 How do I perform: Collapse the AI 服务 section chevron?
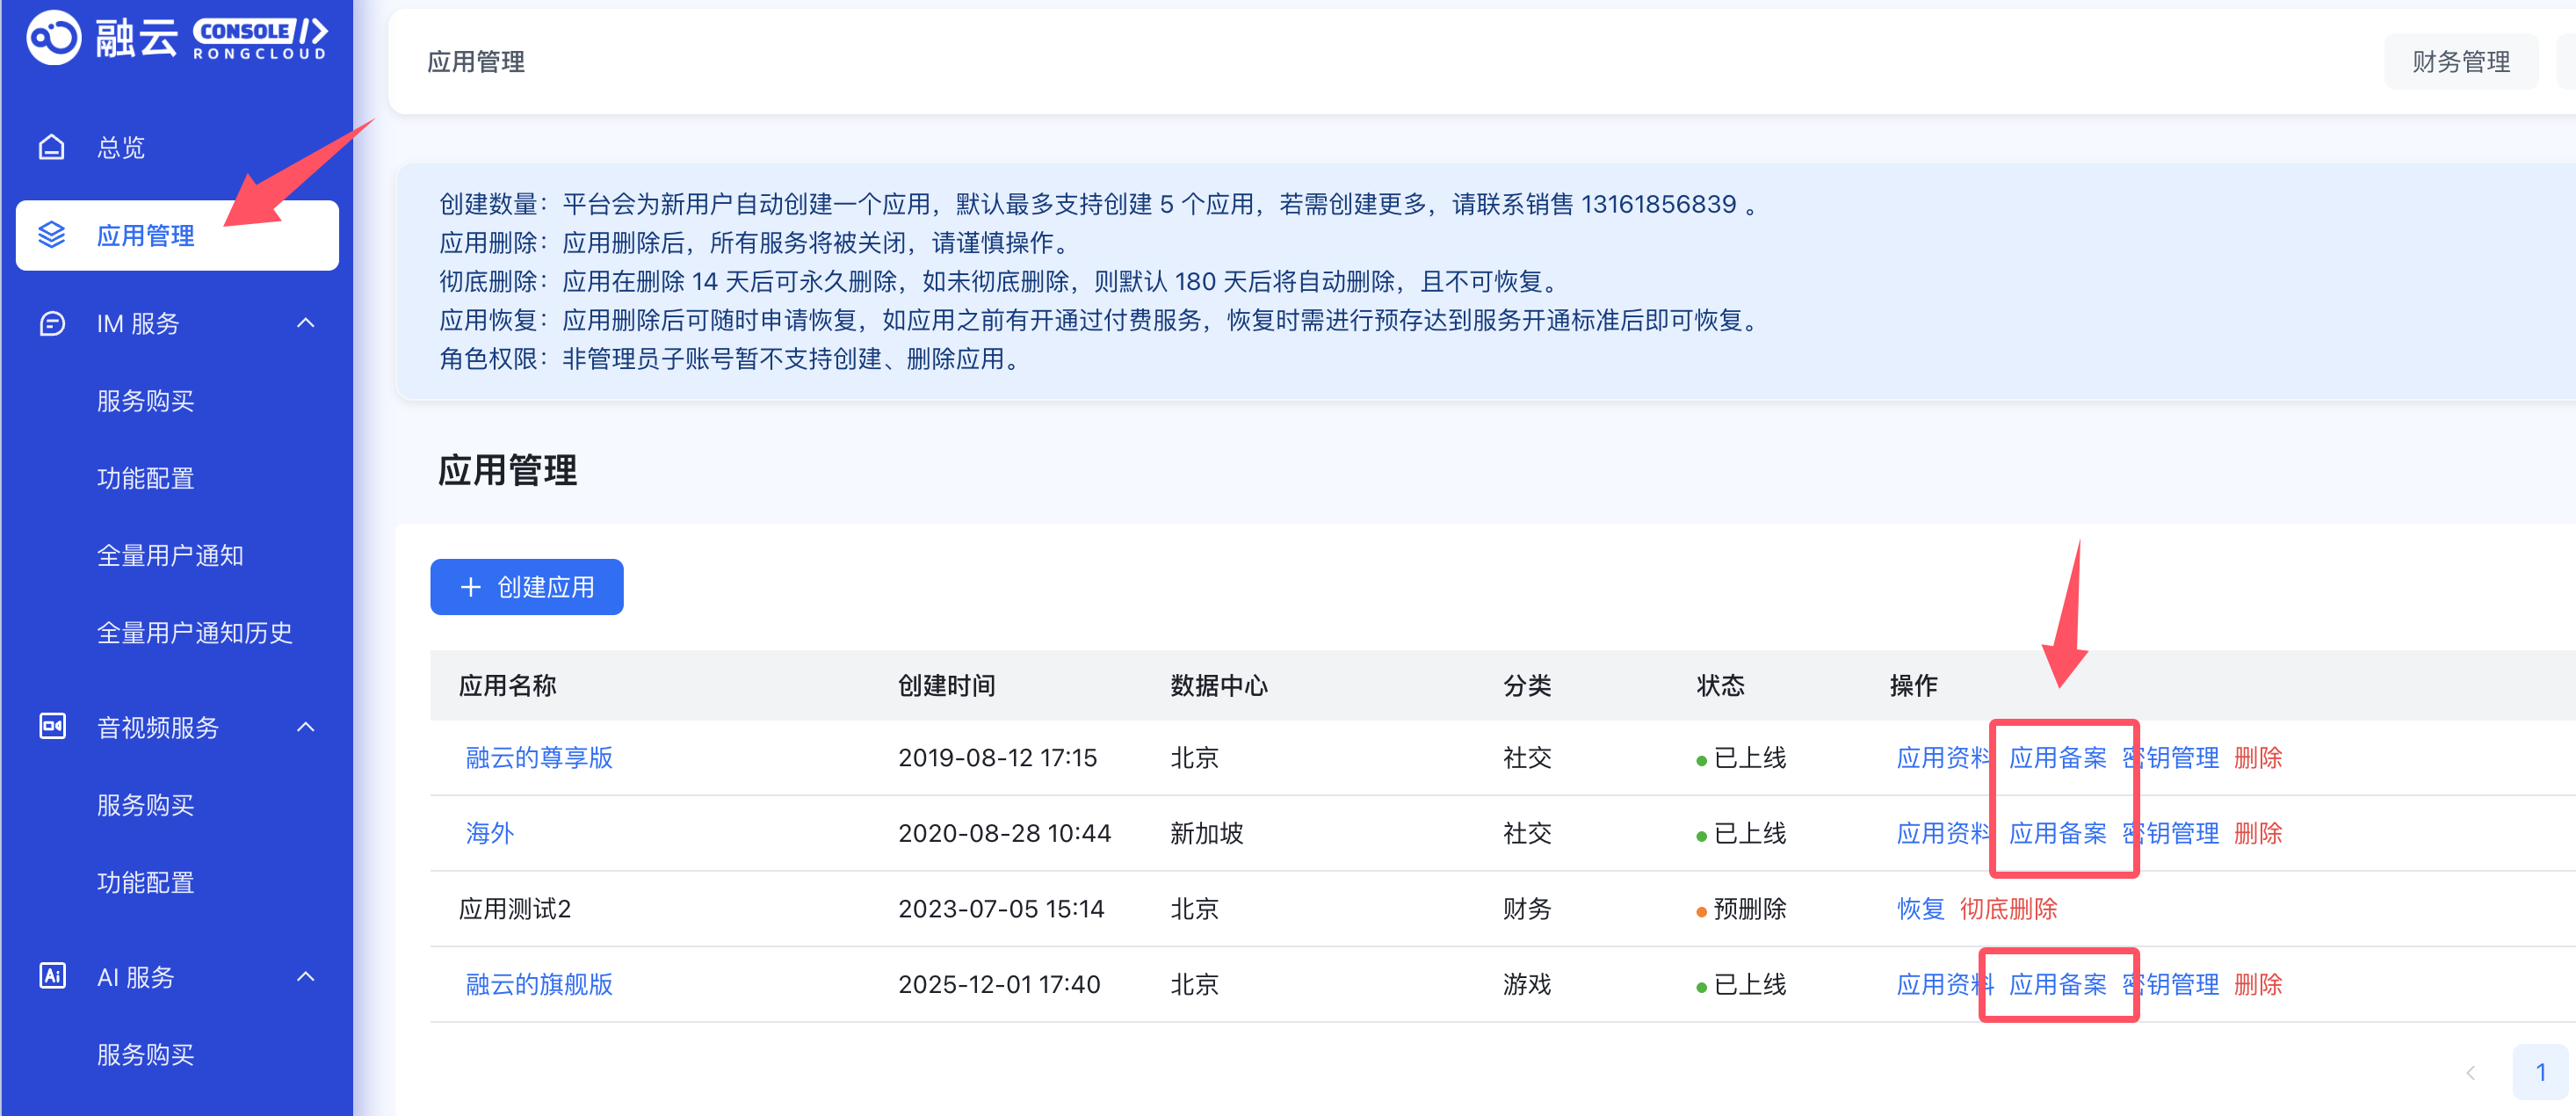(306, 976)
